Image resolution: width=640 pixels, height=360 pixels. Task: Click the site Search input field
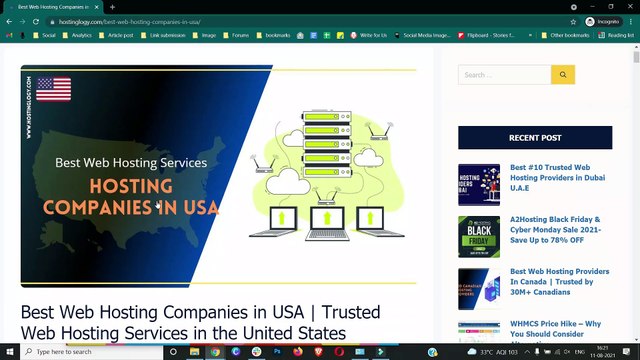coord(504,75)
